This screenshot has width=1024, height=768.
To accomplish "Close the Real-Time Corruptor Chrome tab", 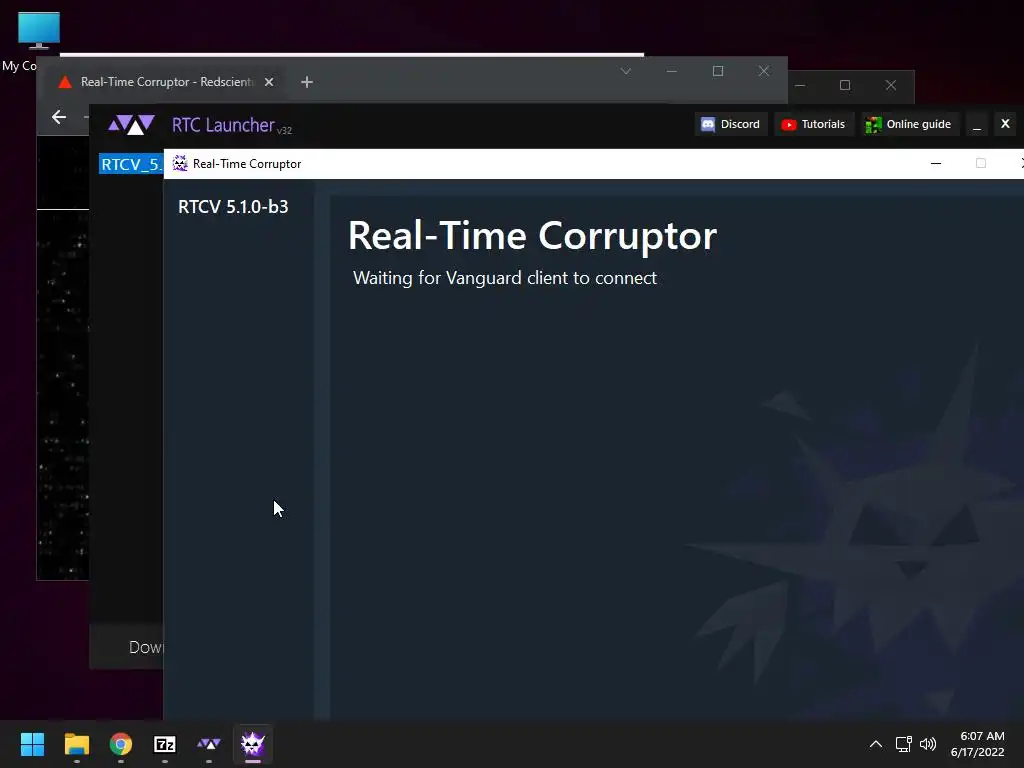I will 268,82.
